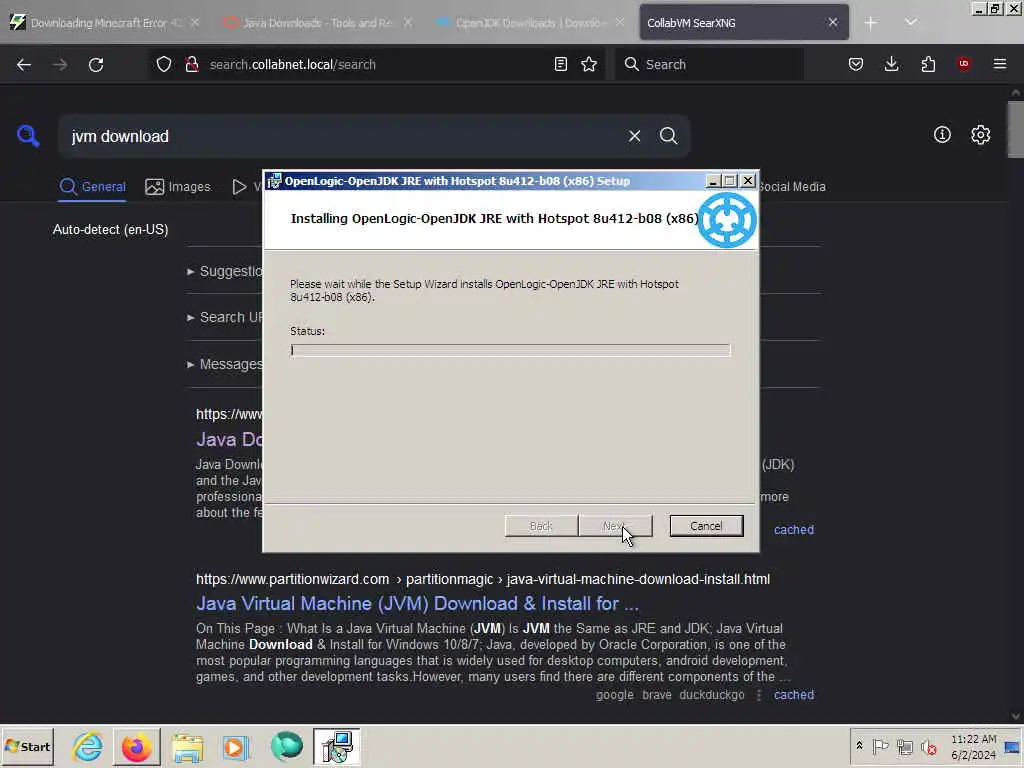
Task: Switch to the Java Downloads tab
Action: 318,23
